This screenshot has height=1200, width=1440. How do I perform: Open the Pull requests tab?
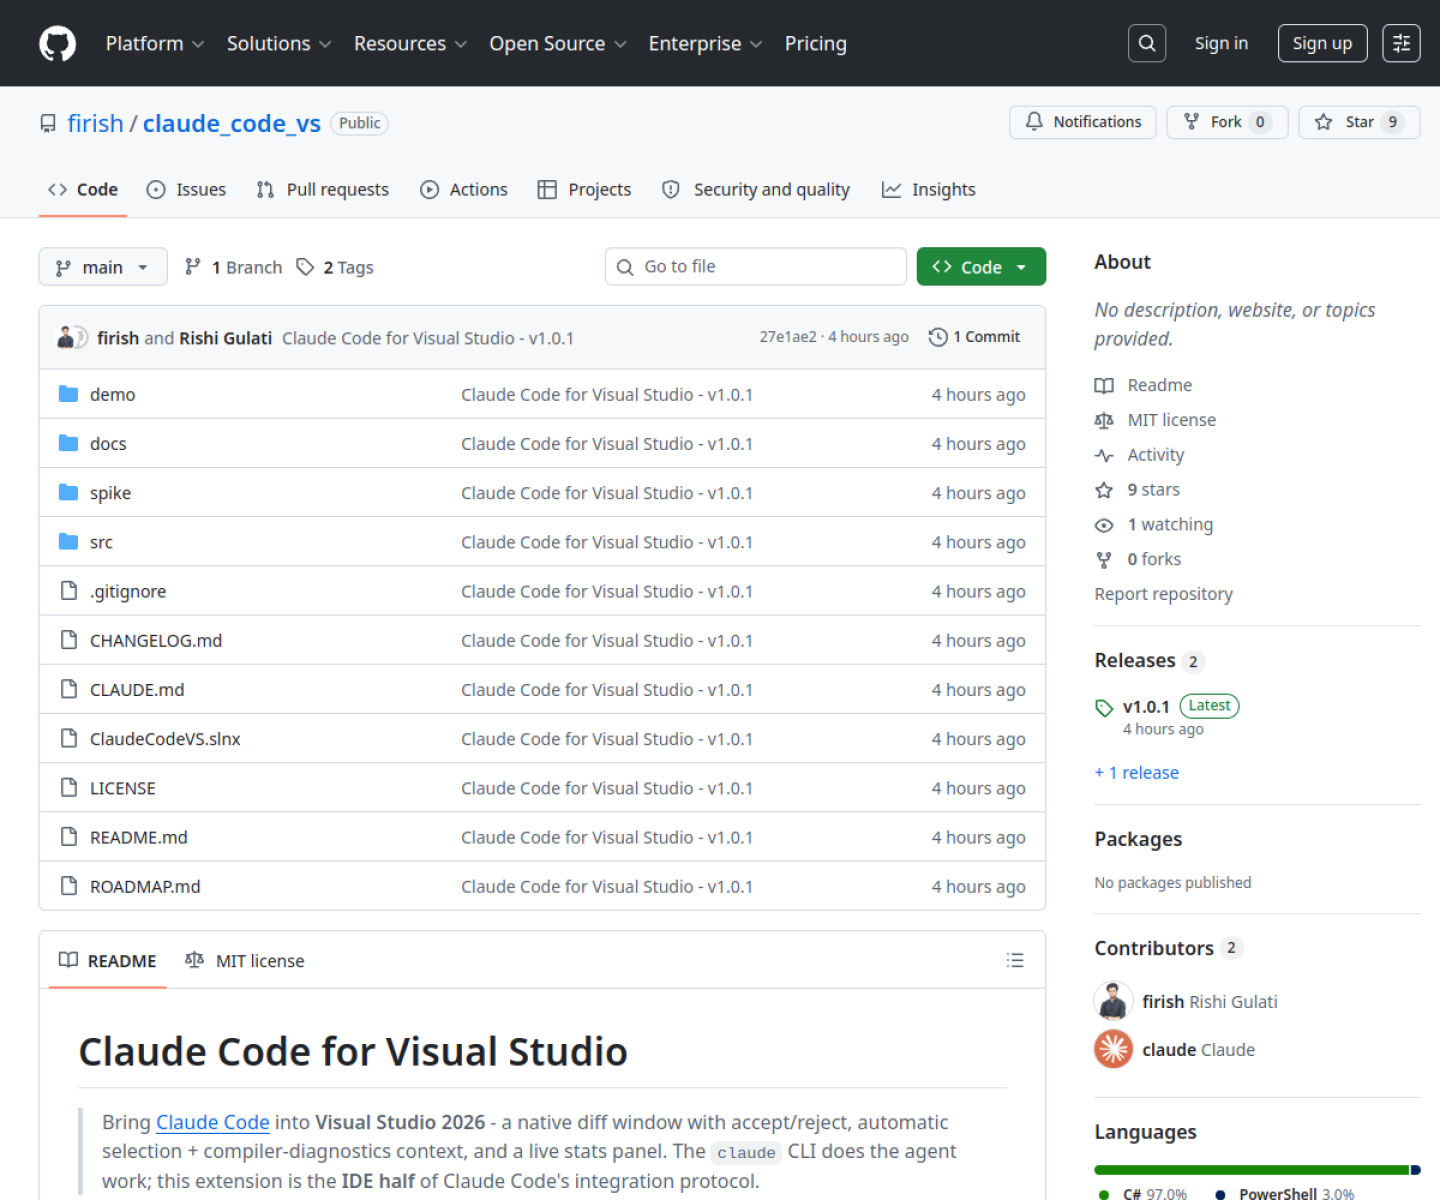(x=323, y=189)
